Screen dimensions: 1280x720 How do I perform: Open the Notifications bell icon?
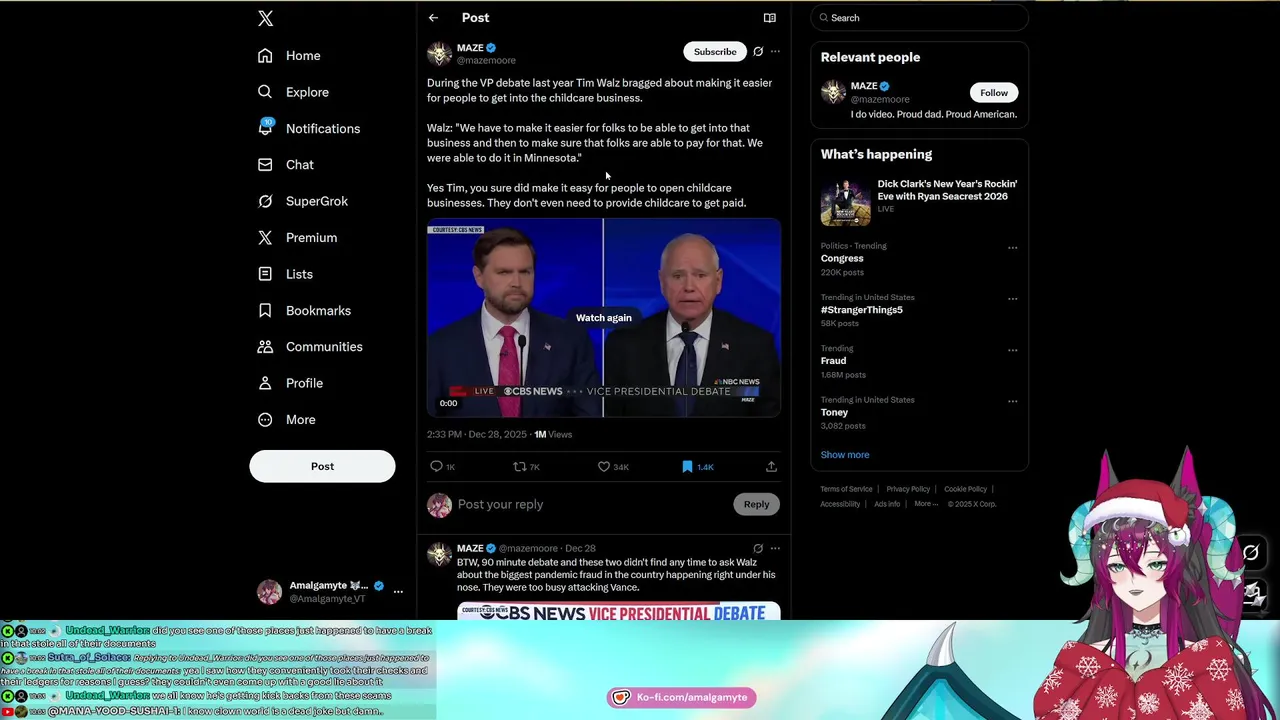[265, 128]
